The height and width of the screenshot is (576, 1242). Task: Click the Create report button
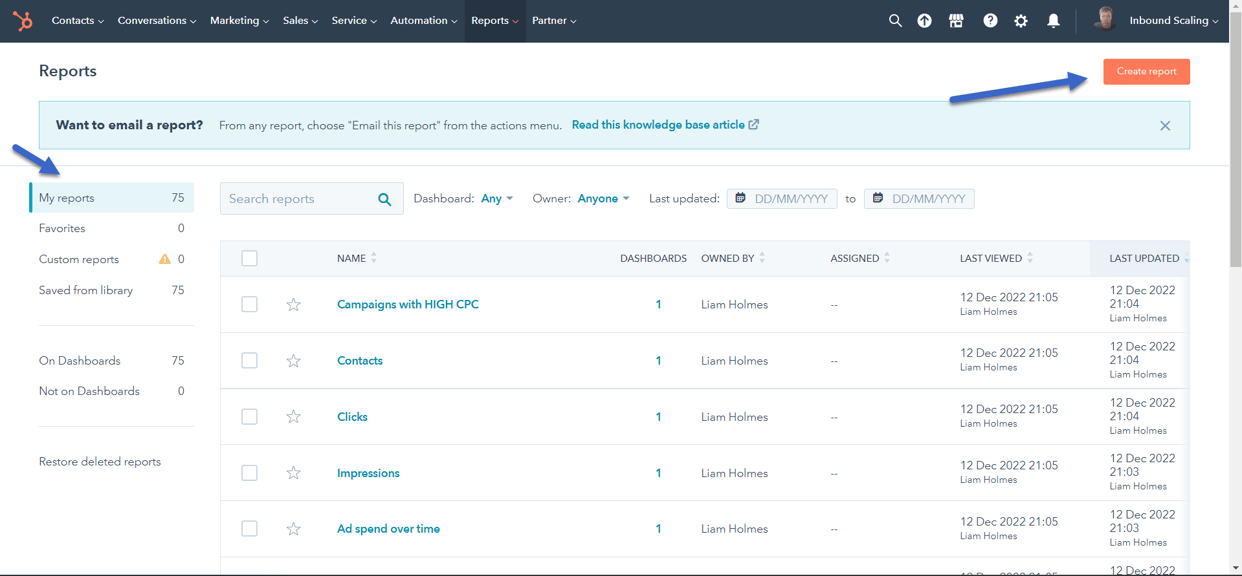pyautogui.click(x=1146, y=71)
